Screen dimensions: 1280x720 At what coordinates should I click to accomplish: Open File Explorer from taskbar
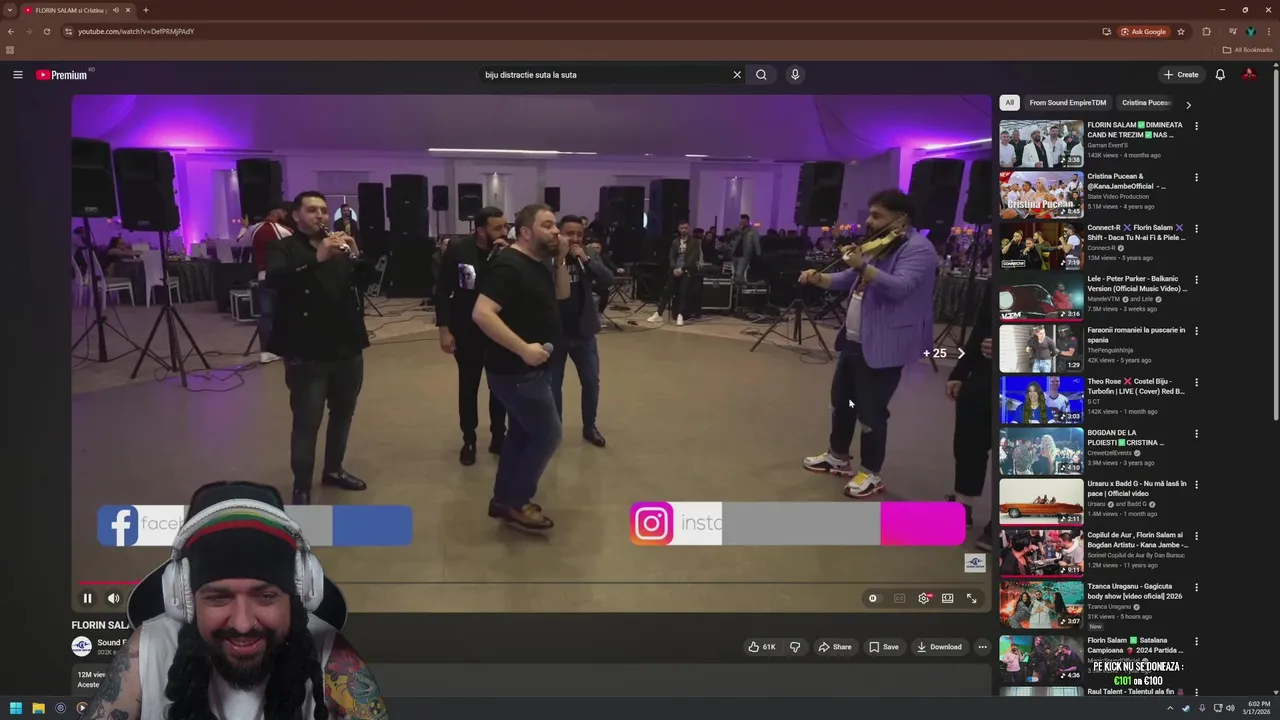(38, 708)
